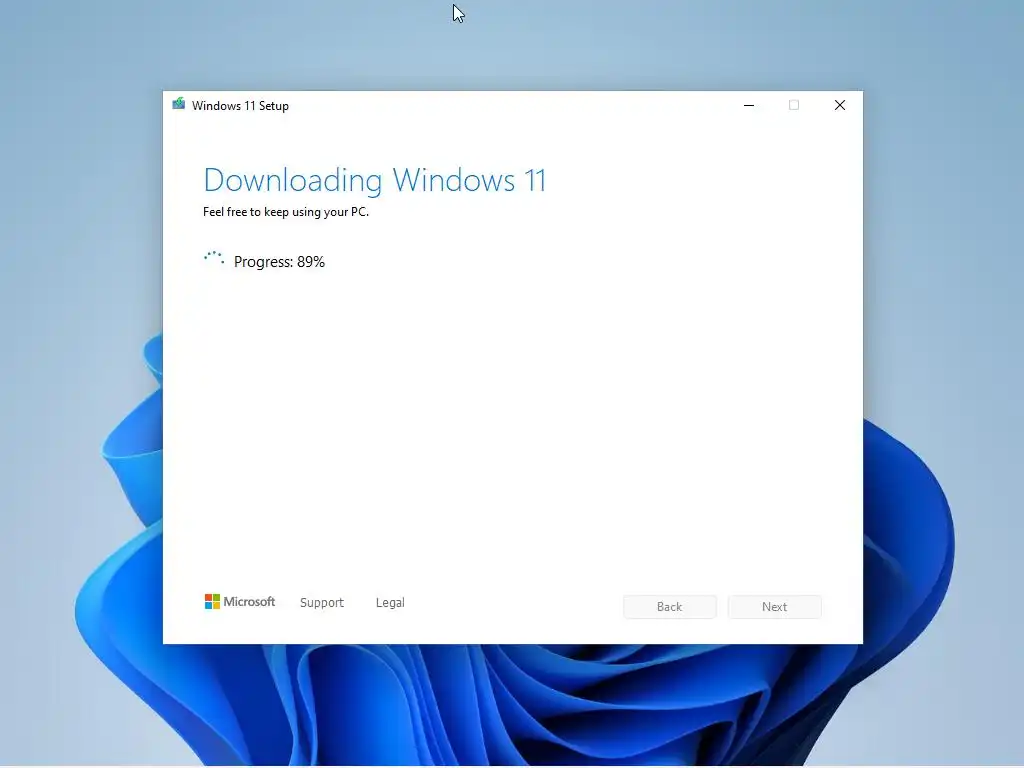Click the 'Progress: 89%' text
Image resolution: width=1024 pixels, height=768 pixels.
point(279,262)
